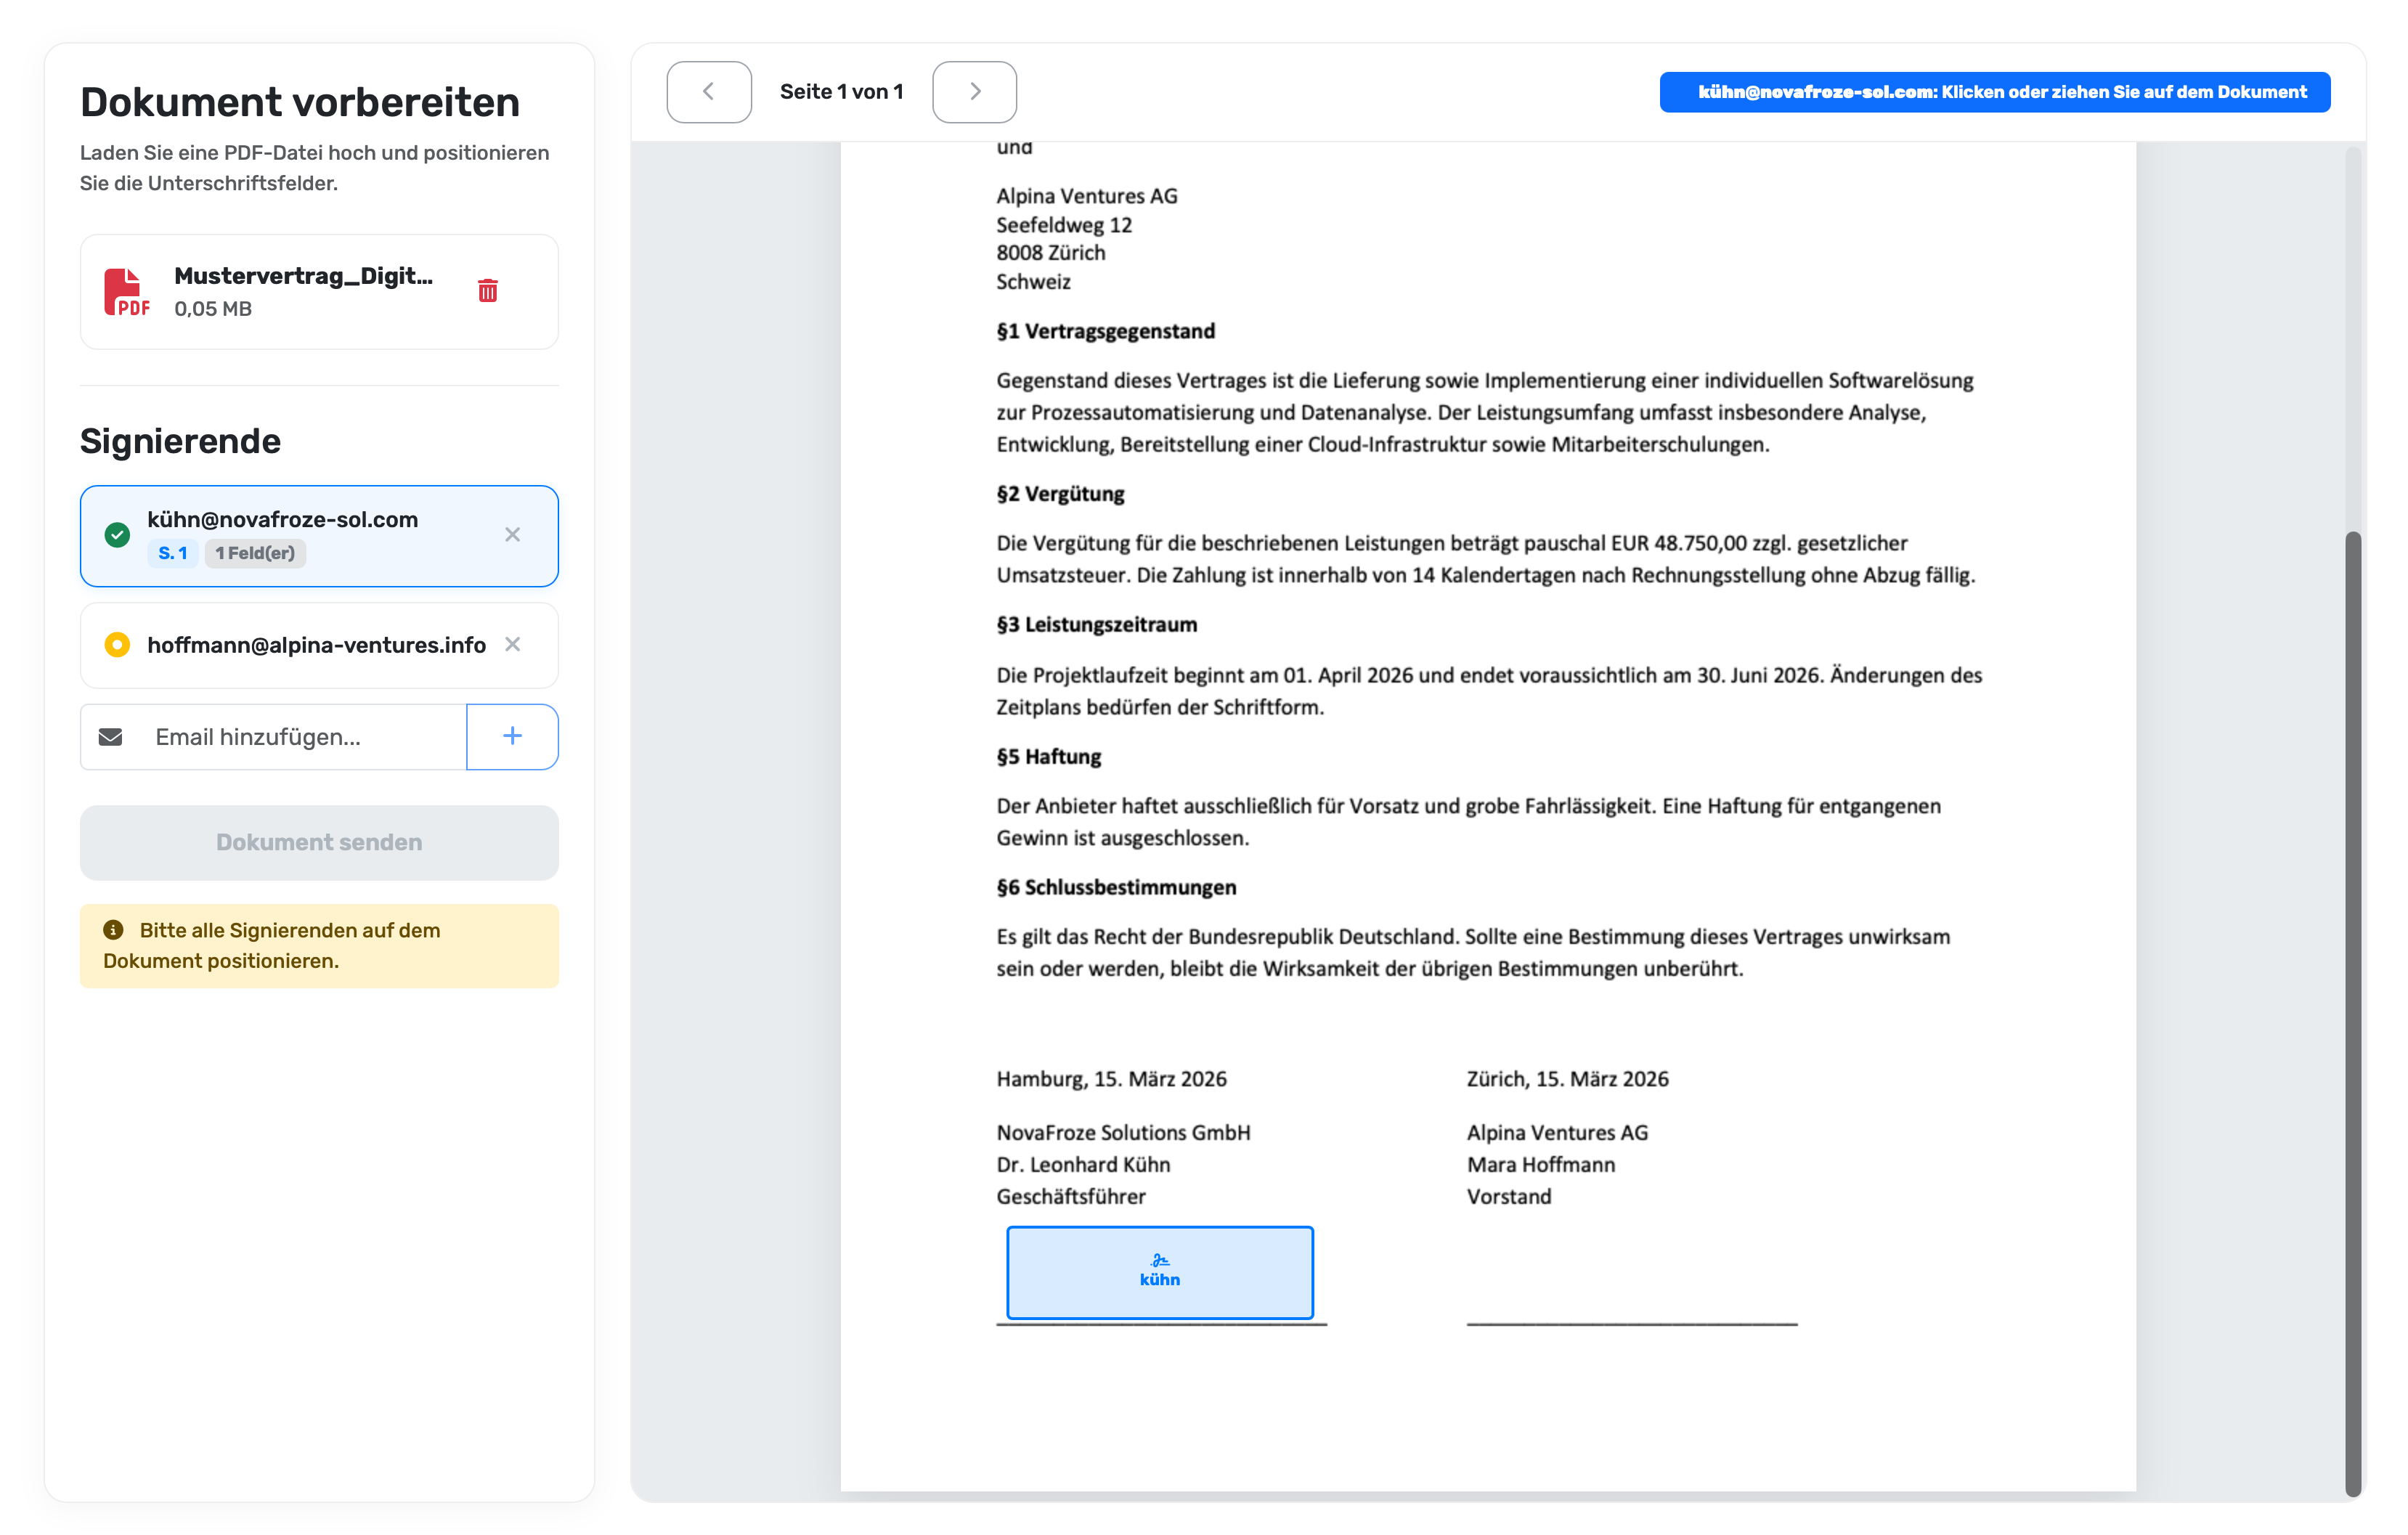Screen dimensions: 2408x1535
Task: Click the blue placement hint banner
Action: (x=1994, y=92)
